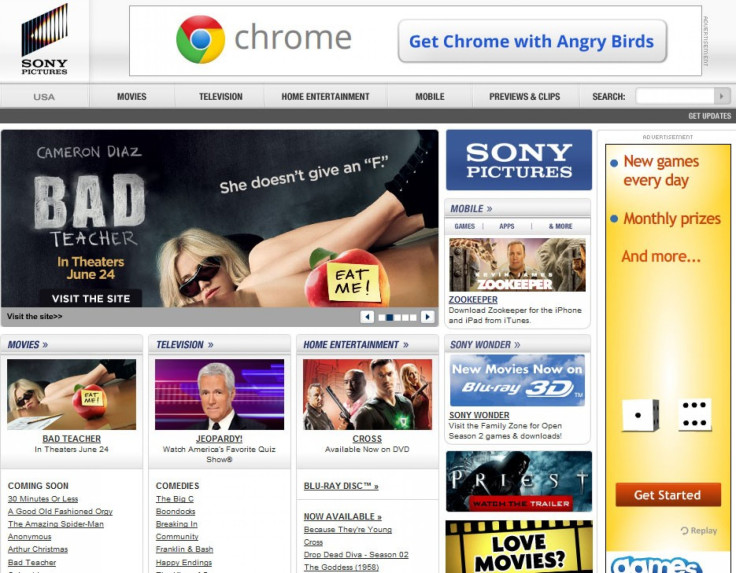This screenshot has width=736, height=573.
Task: Open the Games tab under Mobile
Action: click(x=464, y=226)
